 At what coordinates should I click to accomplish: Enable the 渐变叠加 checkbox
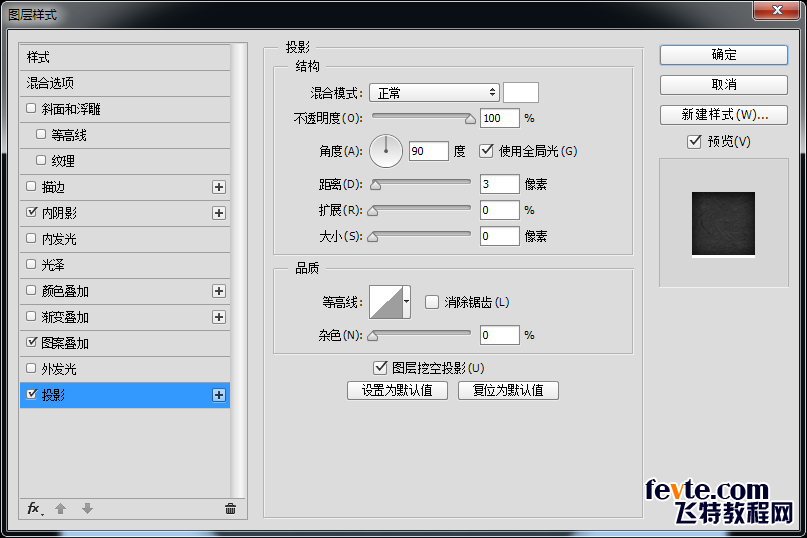(31, 316)
